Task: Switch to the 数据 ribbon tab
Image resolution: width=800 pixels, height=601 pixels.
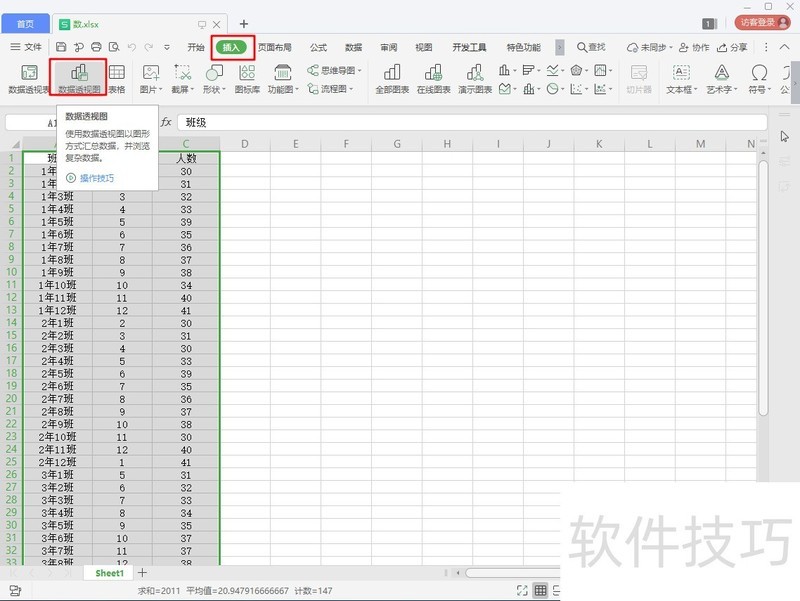Action: pyautogui.click(x=353, y=46)
